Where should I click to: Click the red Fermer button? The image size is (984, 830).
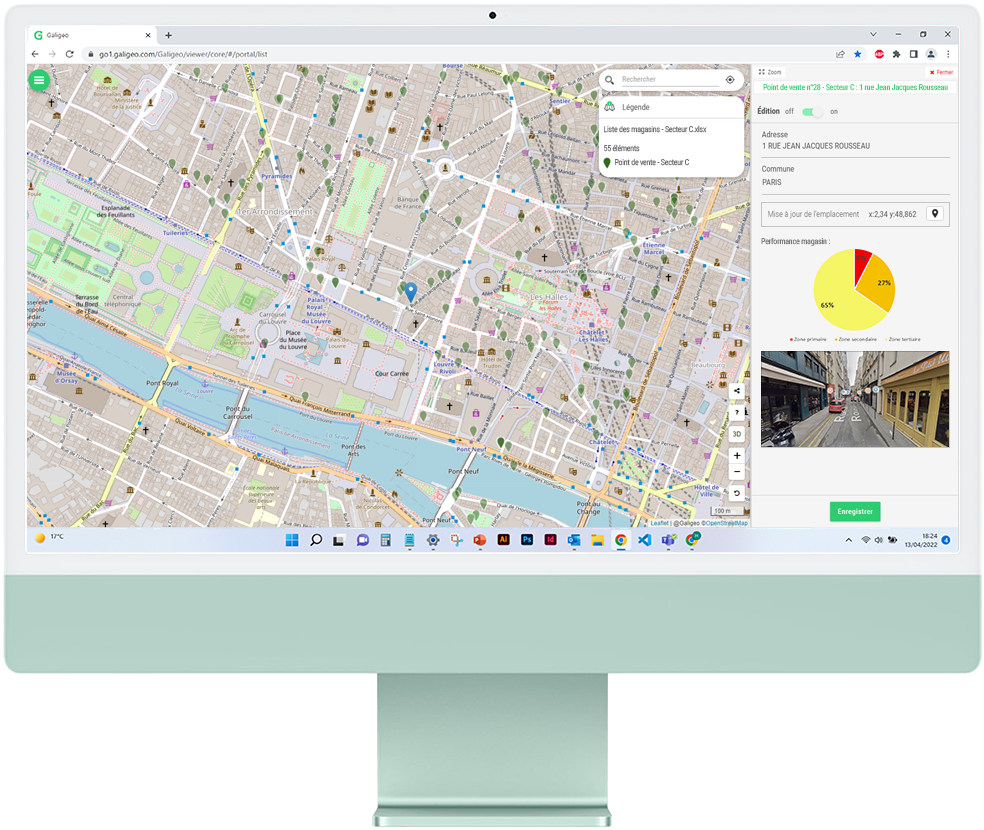point(940,72)
